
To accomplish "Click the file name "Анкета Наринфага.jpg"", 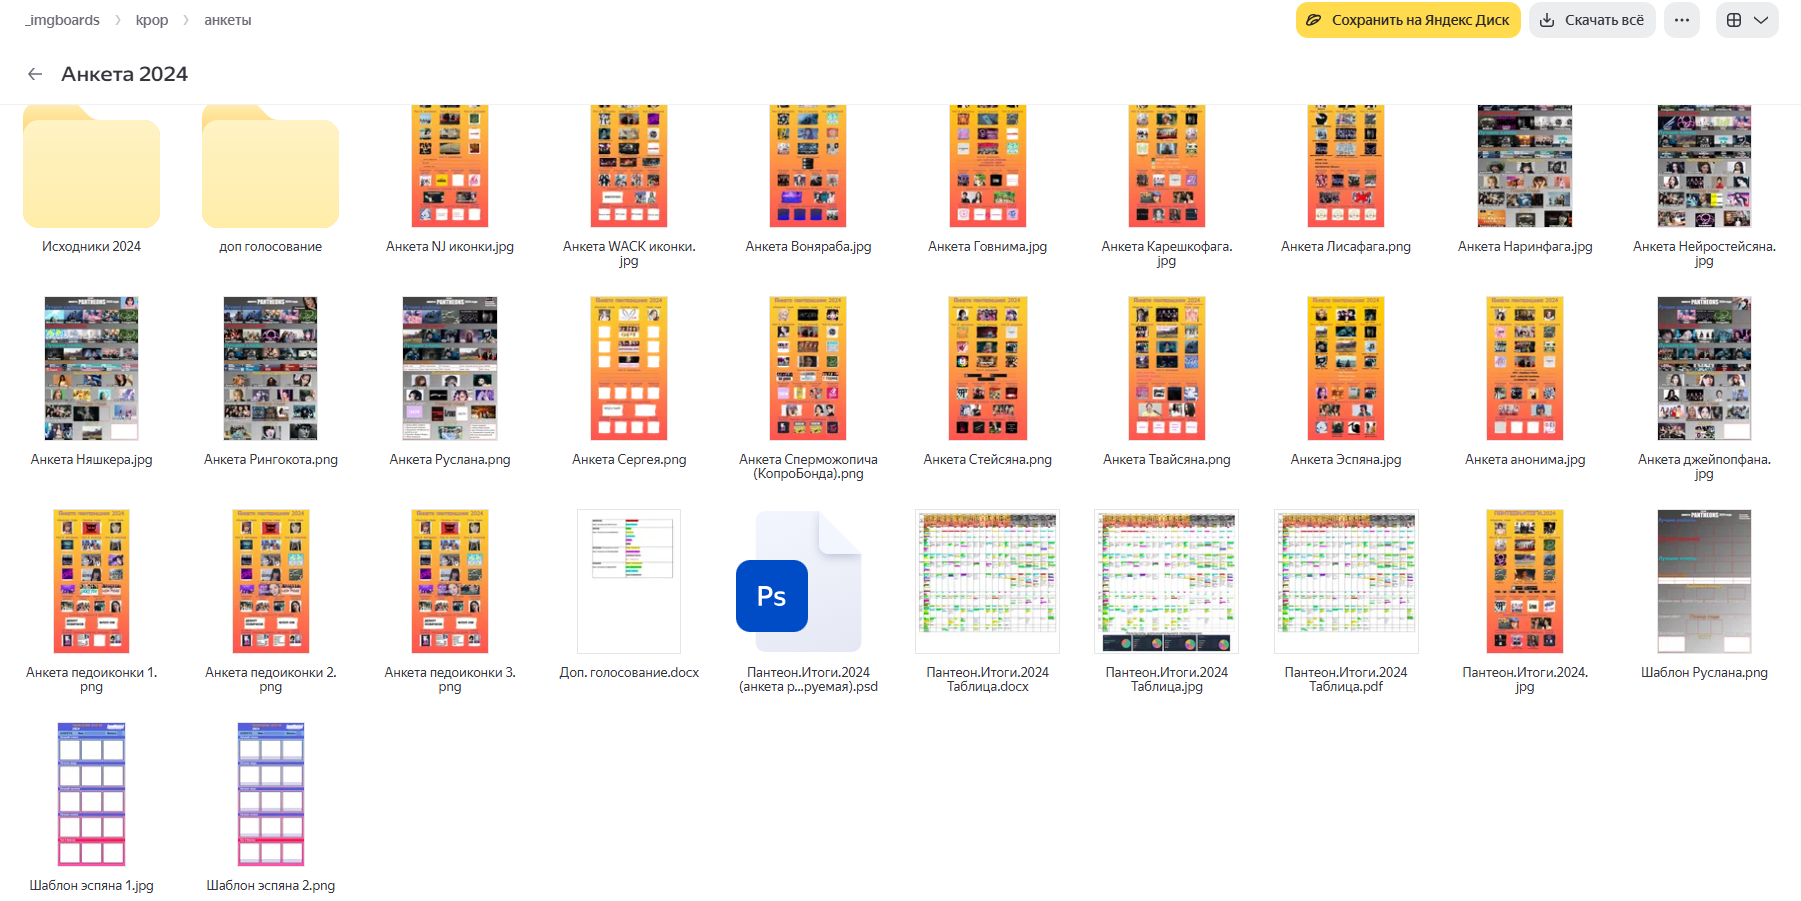I will (1525, 247).
